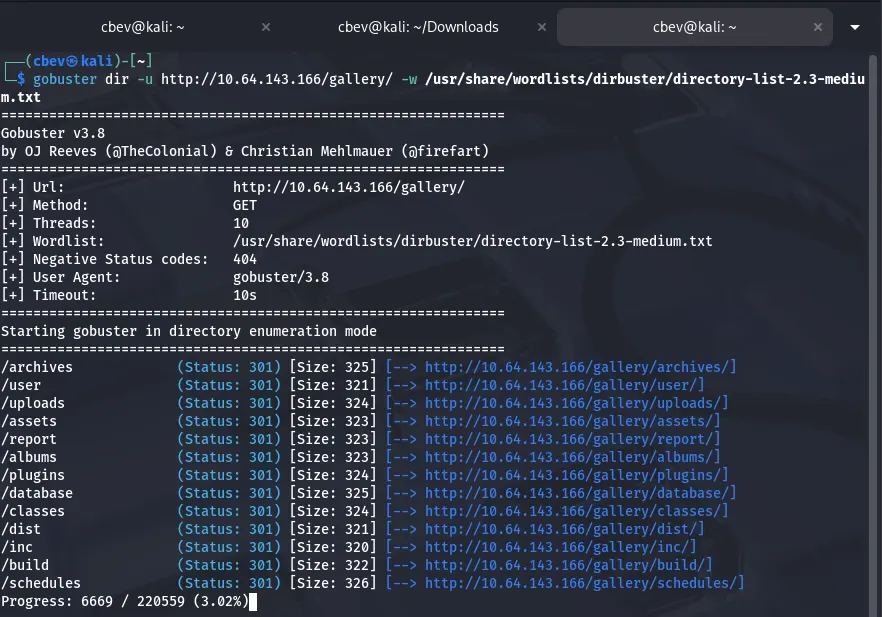
Task: Open the gallery/classes/ redirect URL
Action: point(576,511)
